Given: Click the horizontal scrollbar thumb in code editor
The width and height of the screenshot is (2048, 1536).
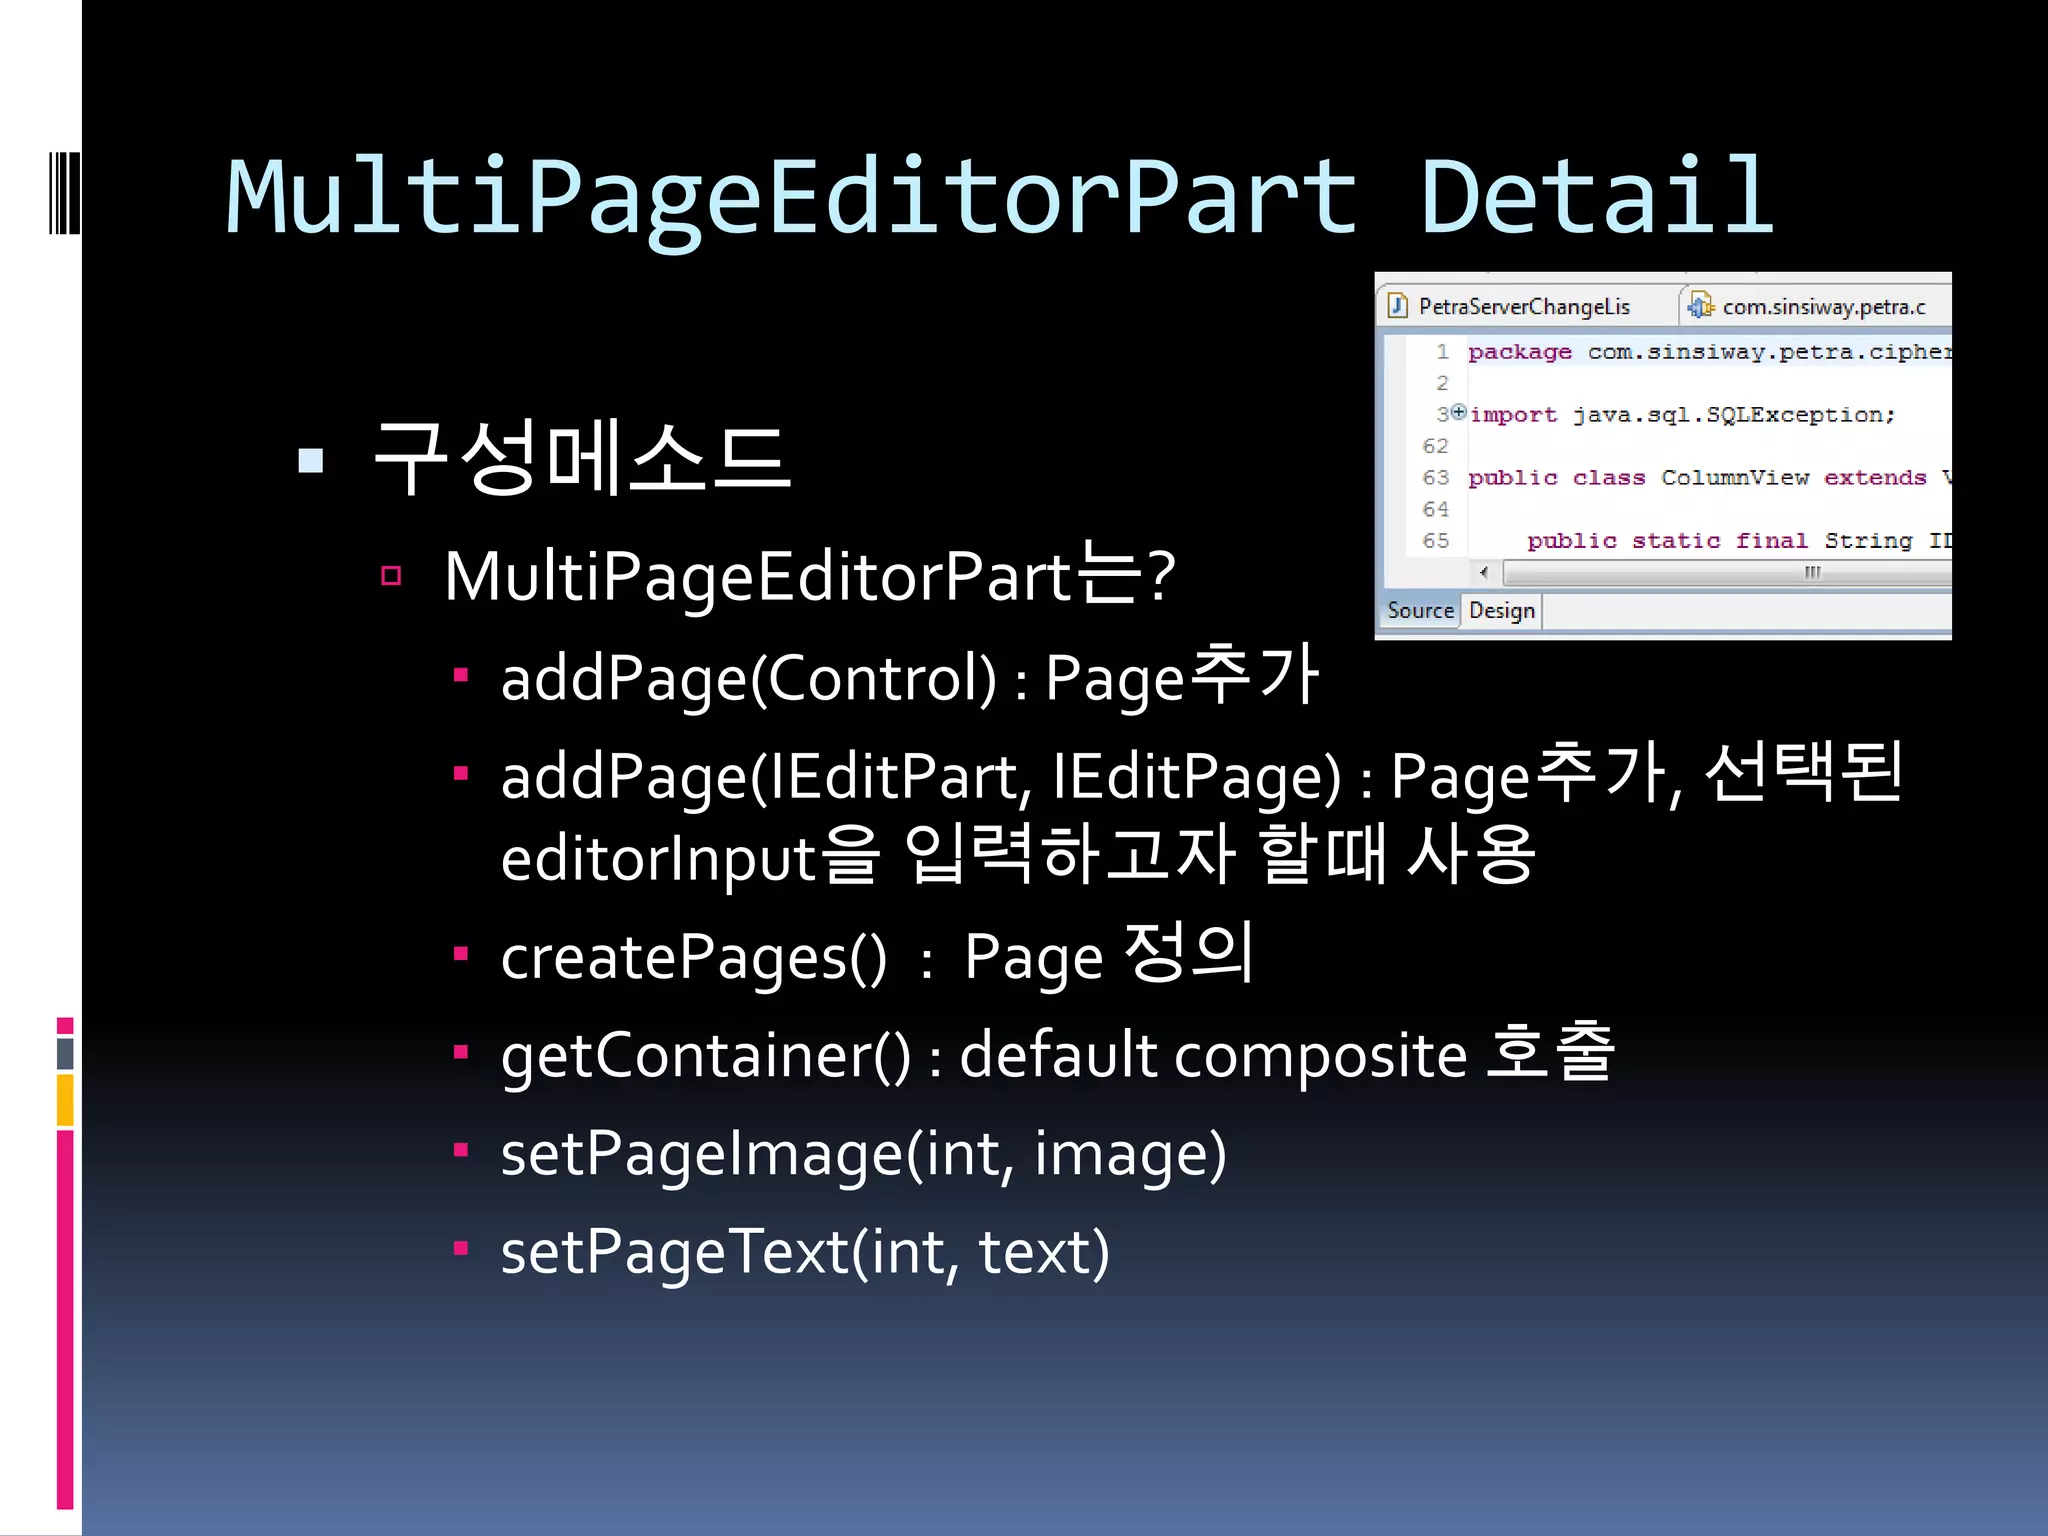Looking at the screenshot, I should click(x=1728, y=573).
